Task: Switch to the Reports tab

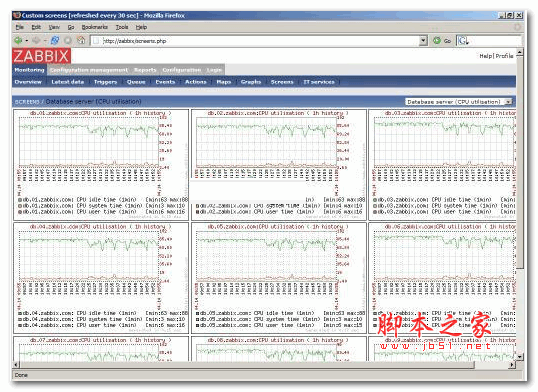Action: tap(145, 70)
